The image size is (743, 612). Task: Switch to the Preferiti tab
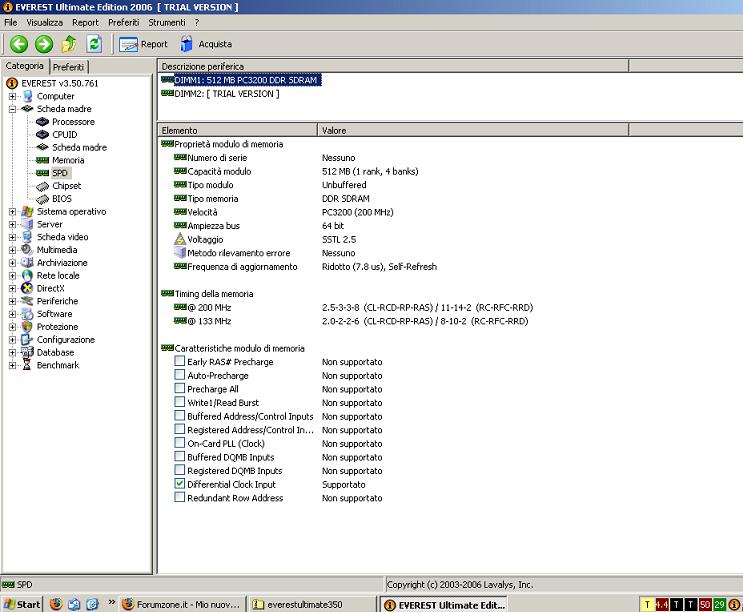[x=69, y=66]
